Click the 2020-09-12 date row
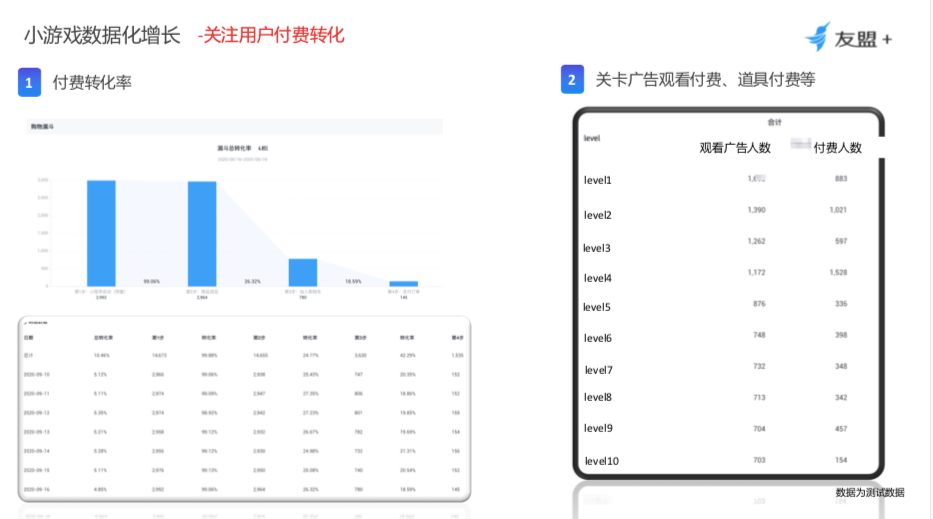933x519 pixels. pos(36,412)
